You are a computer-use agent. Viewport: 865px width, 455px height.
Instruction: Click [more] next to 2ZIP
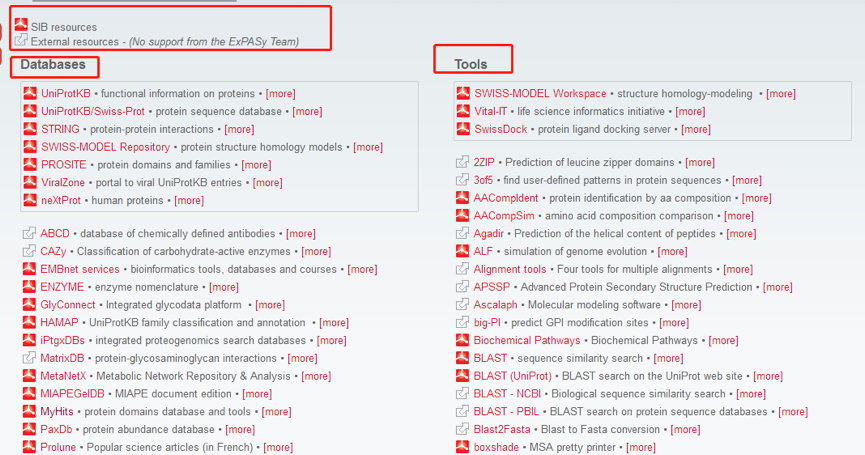pos(700,163)
